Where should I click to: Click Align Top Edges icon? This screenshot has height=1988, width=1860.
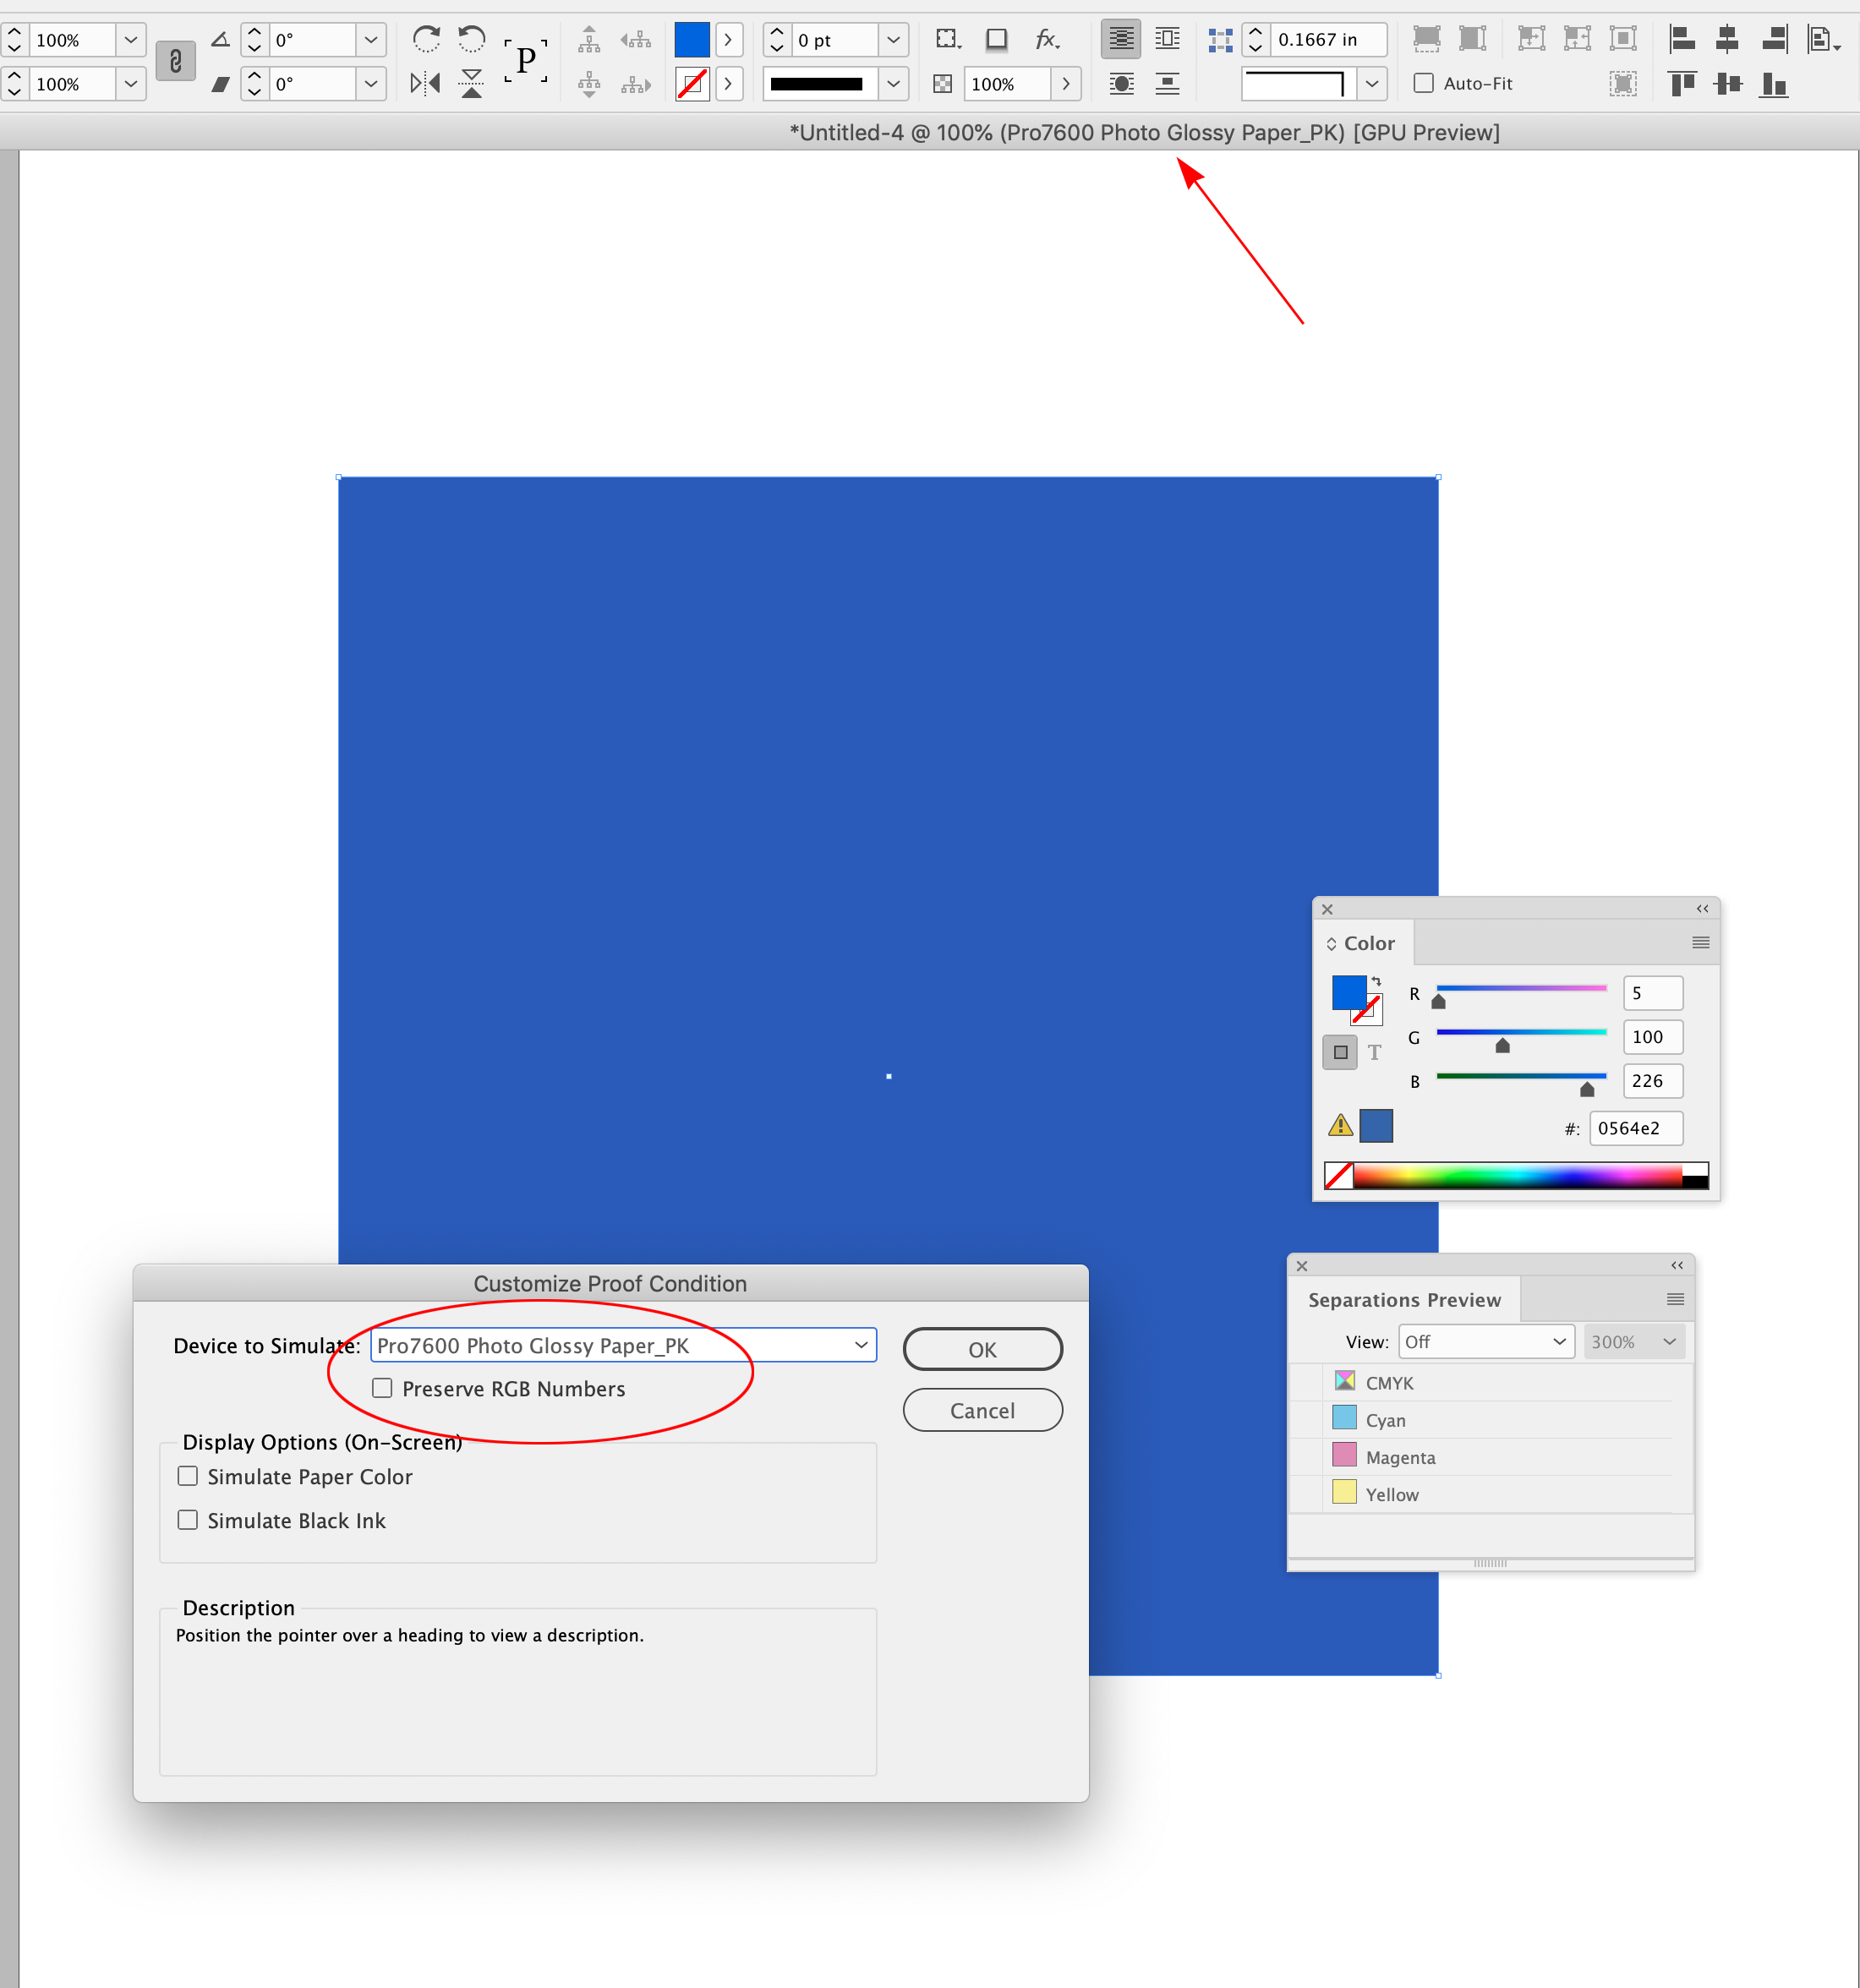[1683, 83]
